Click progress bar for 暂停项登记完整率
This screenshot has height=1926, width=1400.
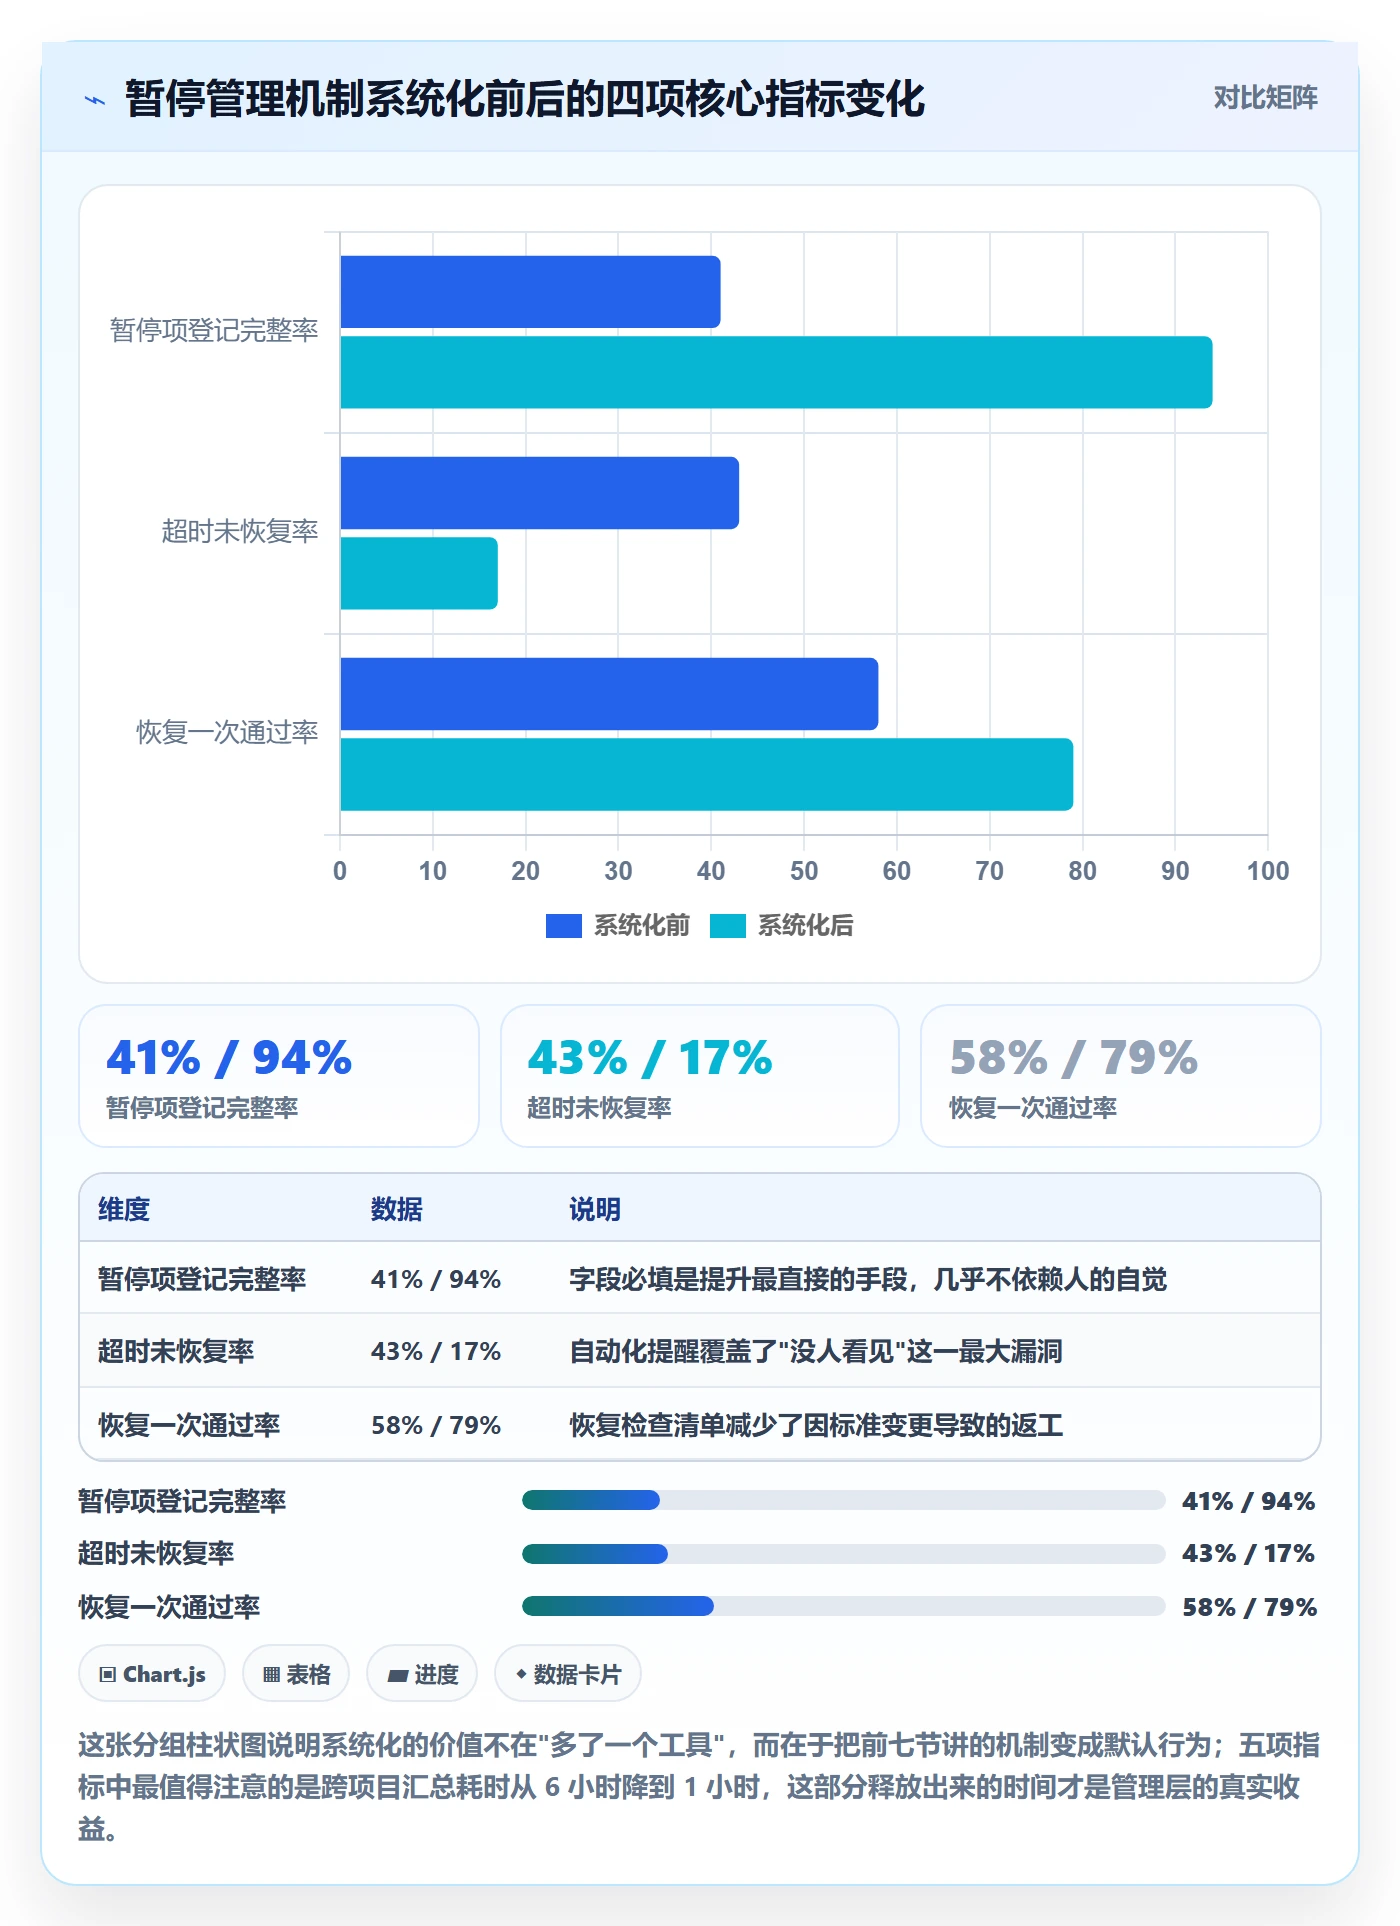point(844,1500)
